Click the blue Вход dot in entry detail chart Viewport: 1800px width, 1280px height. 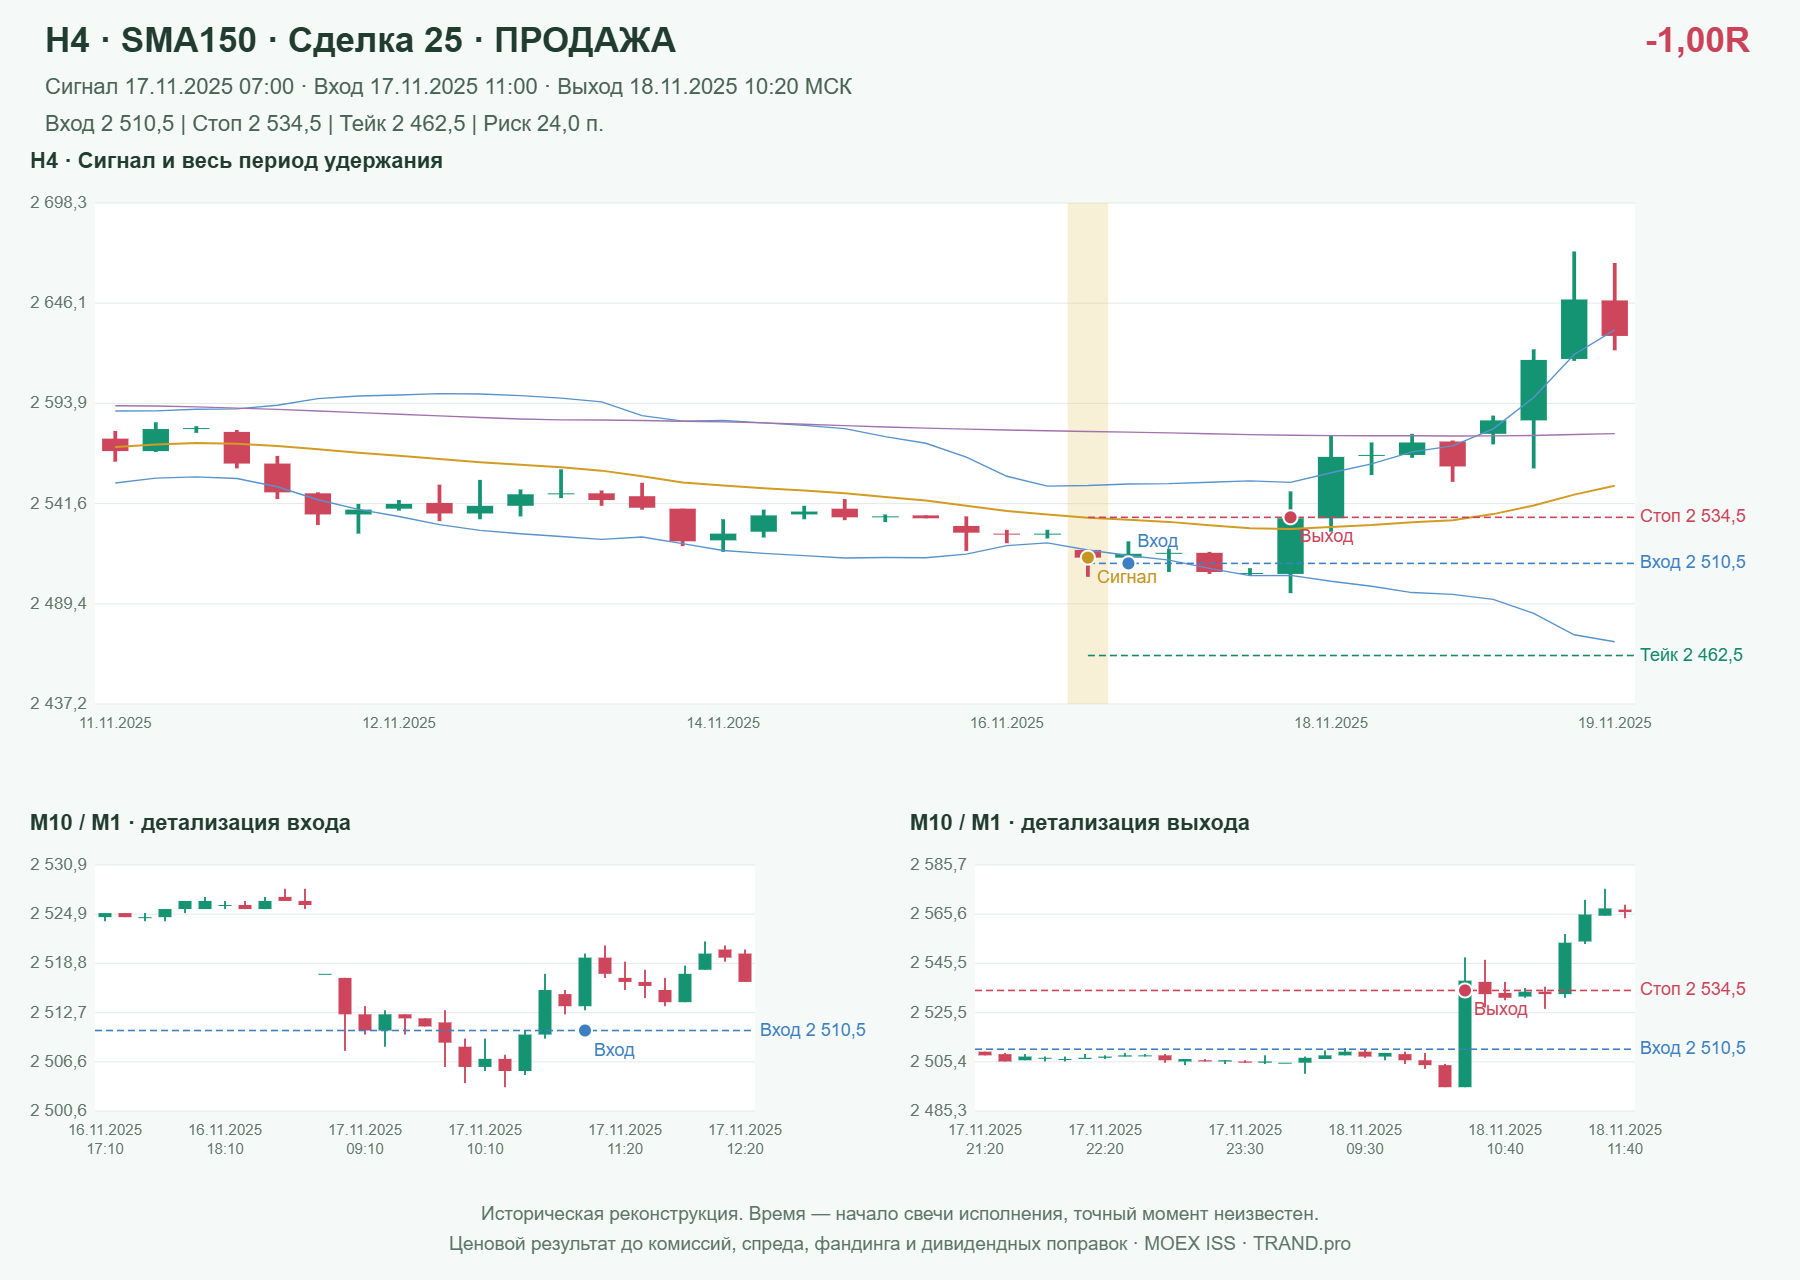[x=585, y=1030]
